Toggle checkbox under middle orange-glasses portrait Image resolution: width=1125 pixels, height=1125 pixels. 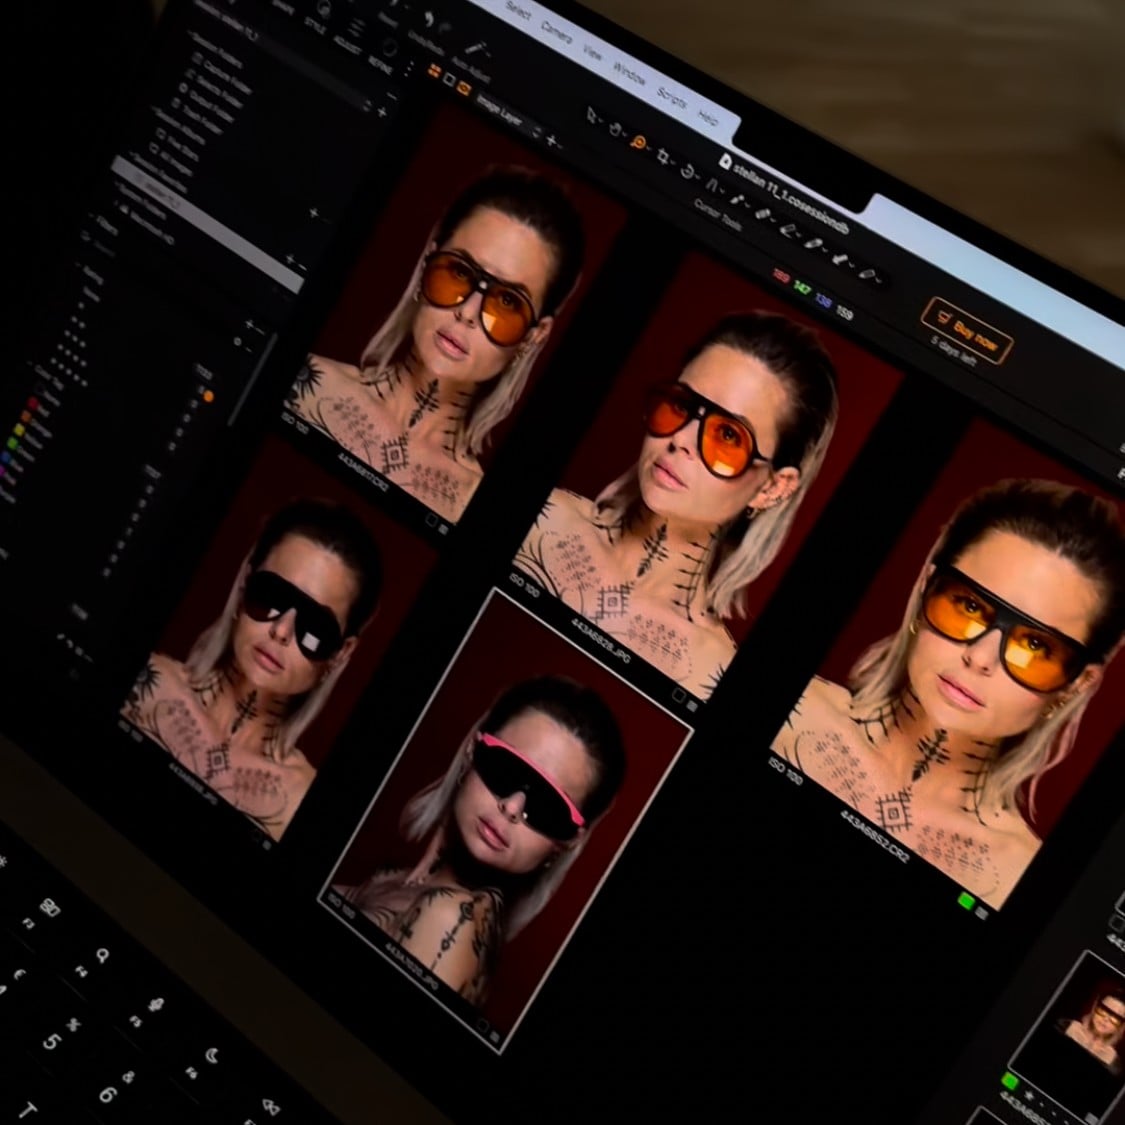click(x=678, y=694)
